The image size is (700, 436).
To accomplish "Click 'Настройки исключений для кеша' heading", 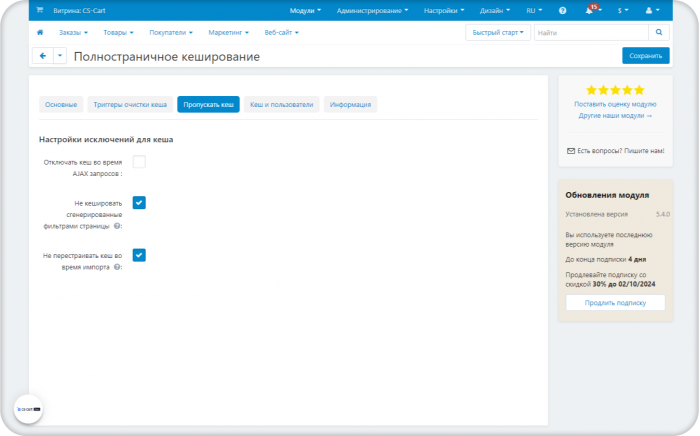I will (106, 139).
